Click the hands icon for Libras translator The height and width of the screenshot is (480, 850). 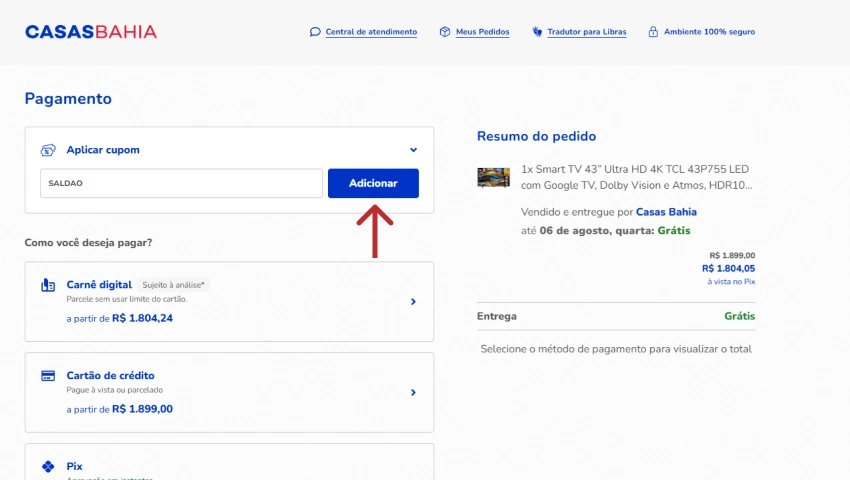[537, 31]
